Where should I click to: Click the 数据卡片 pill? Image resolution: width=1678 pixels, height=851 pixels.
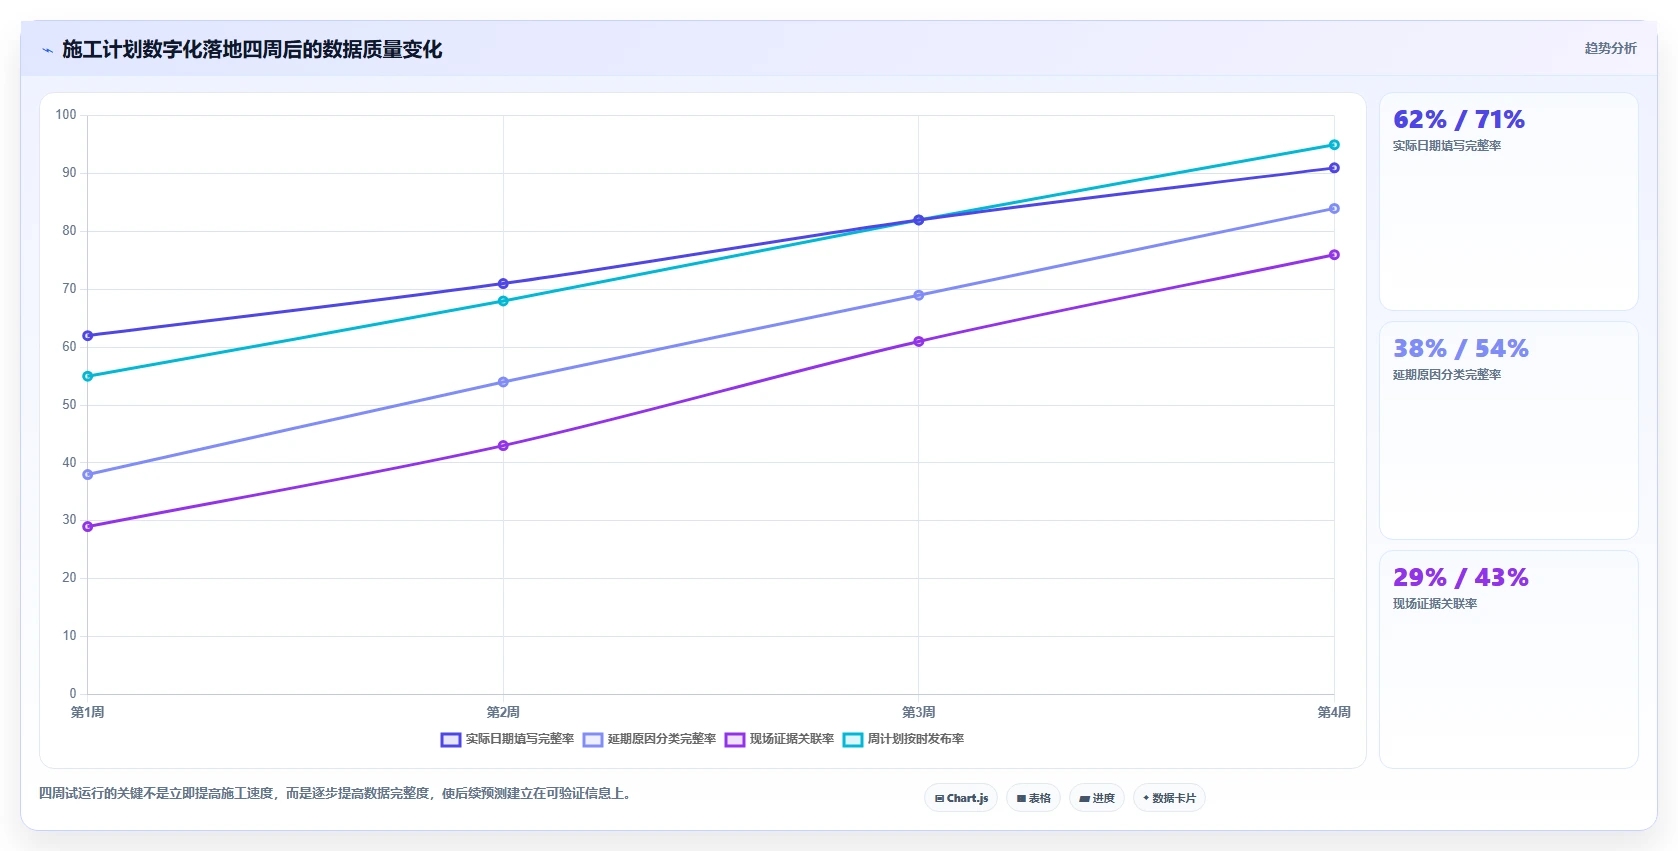pyautogui.click(x=1169, y=798)
